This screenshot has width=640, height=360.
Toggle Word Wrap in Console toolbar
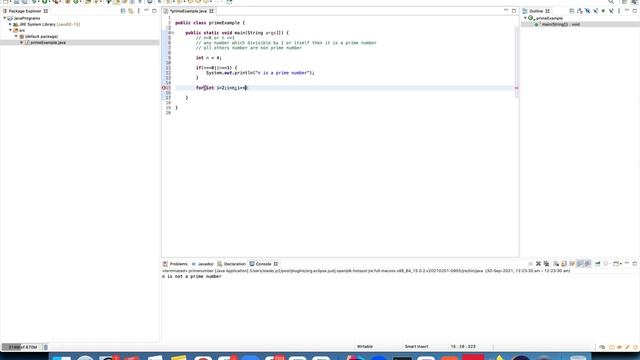click(572, 264)
